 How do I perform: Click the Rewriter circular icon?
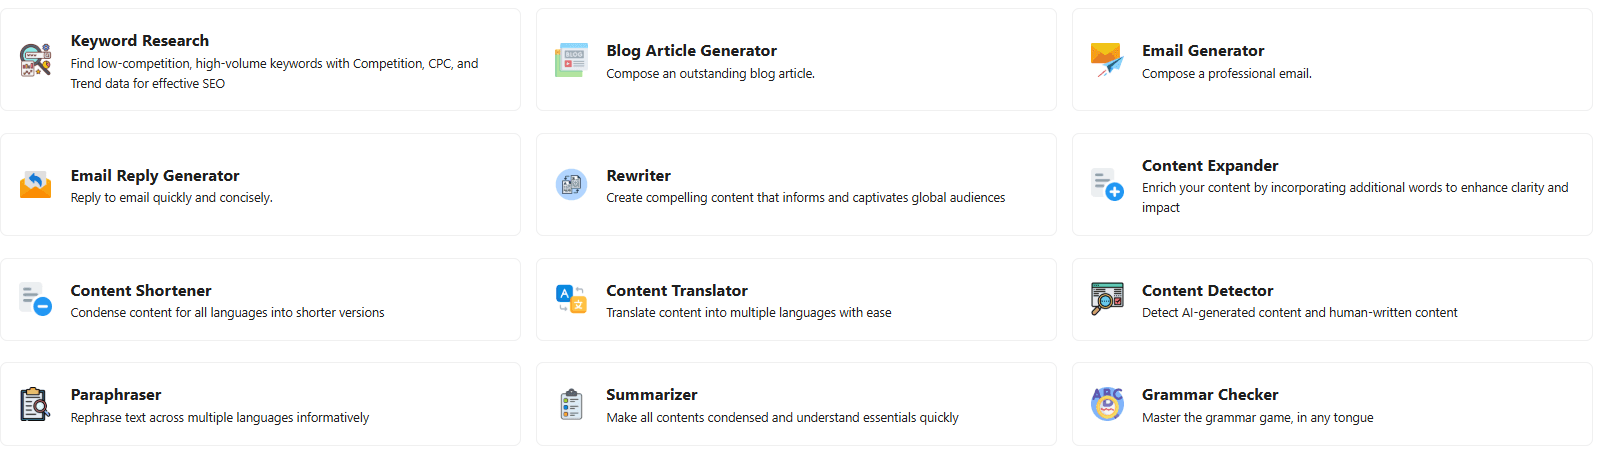pos(572,185)
